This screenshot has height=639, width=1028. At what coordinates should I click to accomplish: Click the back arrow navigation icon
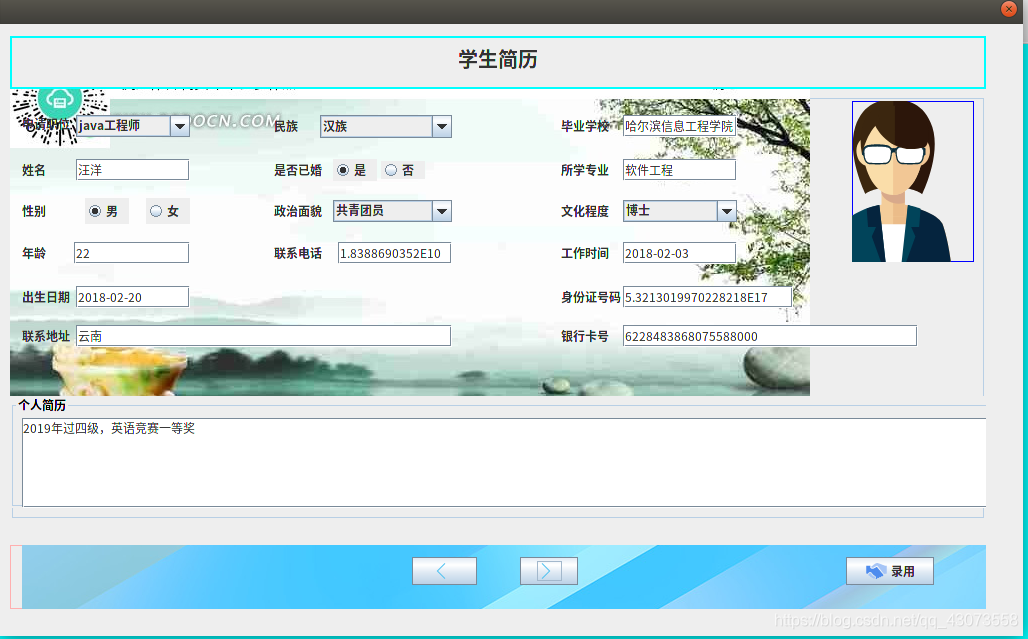click(444, 570)
